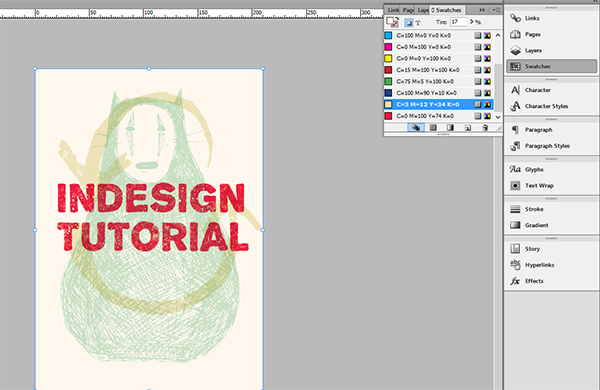Collapse panel with double-arrow button
Viewport: 600px width, 390px height.
482,10
